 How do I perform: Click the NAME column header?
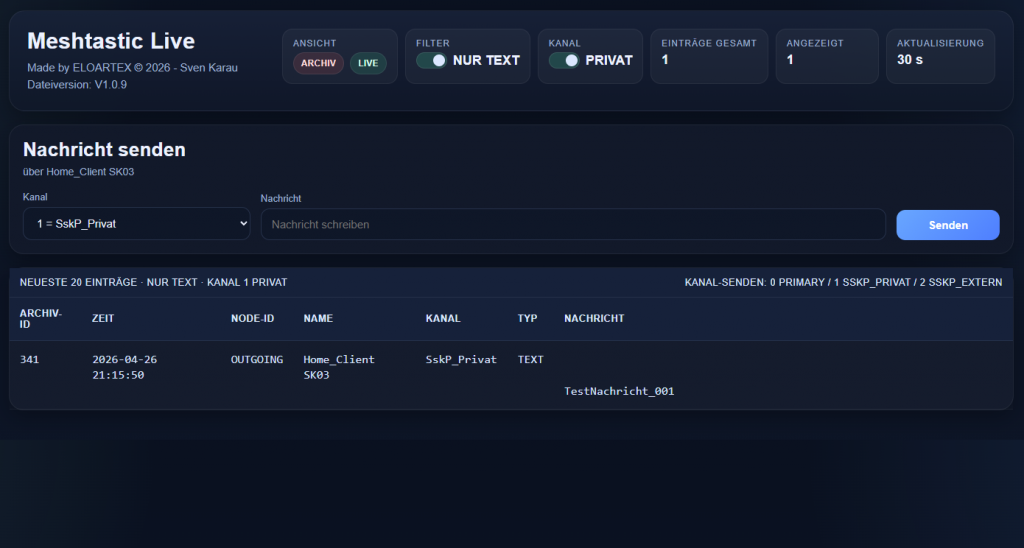pos(318,318)
